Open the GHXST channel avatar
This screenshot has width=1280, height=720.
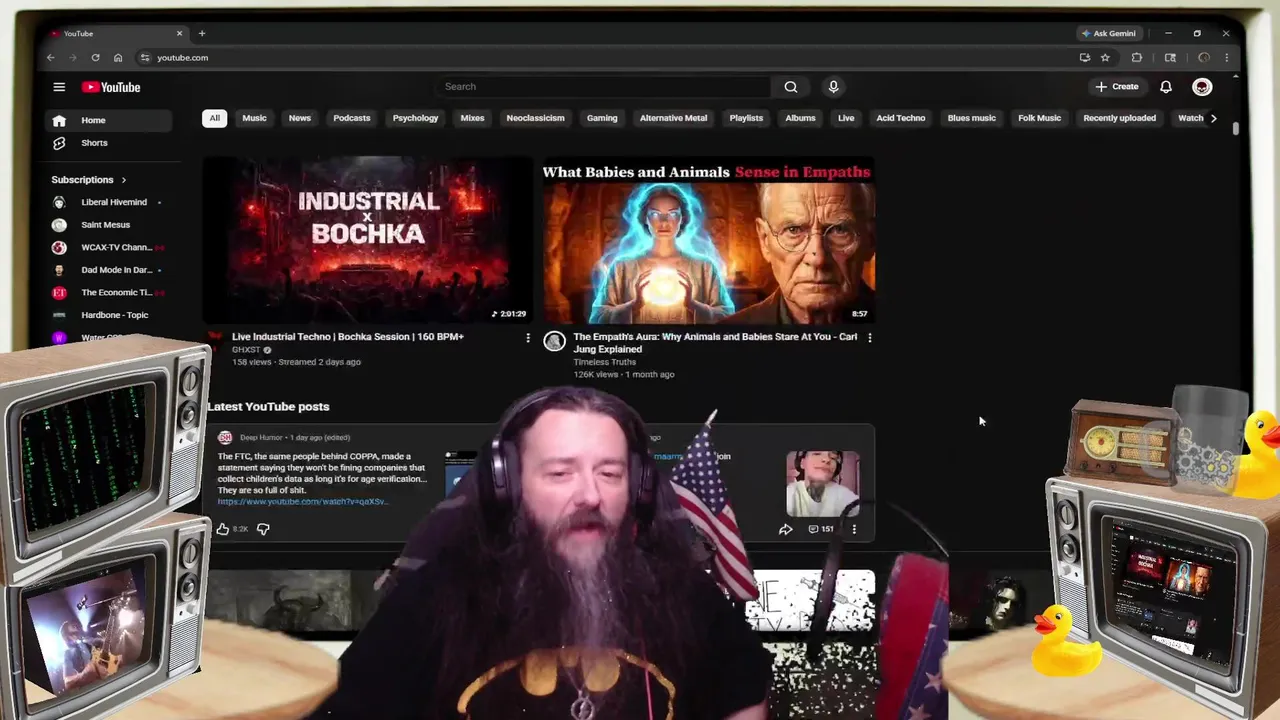(x=213, y=340)
